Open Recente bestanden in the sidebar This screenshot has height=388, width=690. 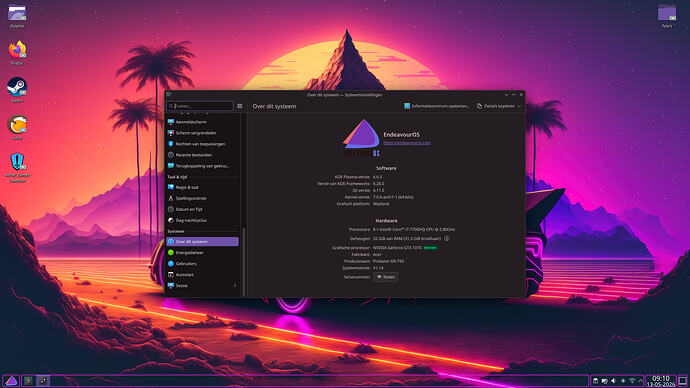(202, 155)
